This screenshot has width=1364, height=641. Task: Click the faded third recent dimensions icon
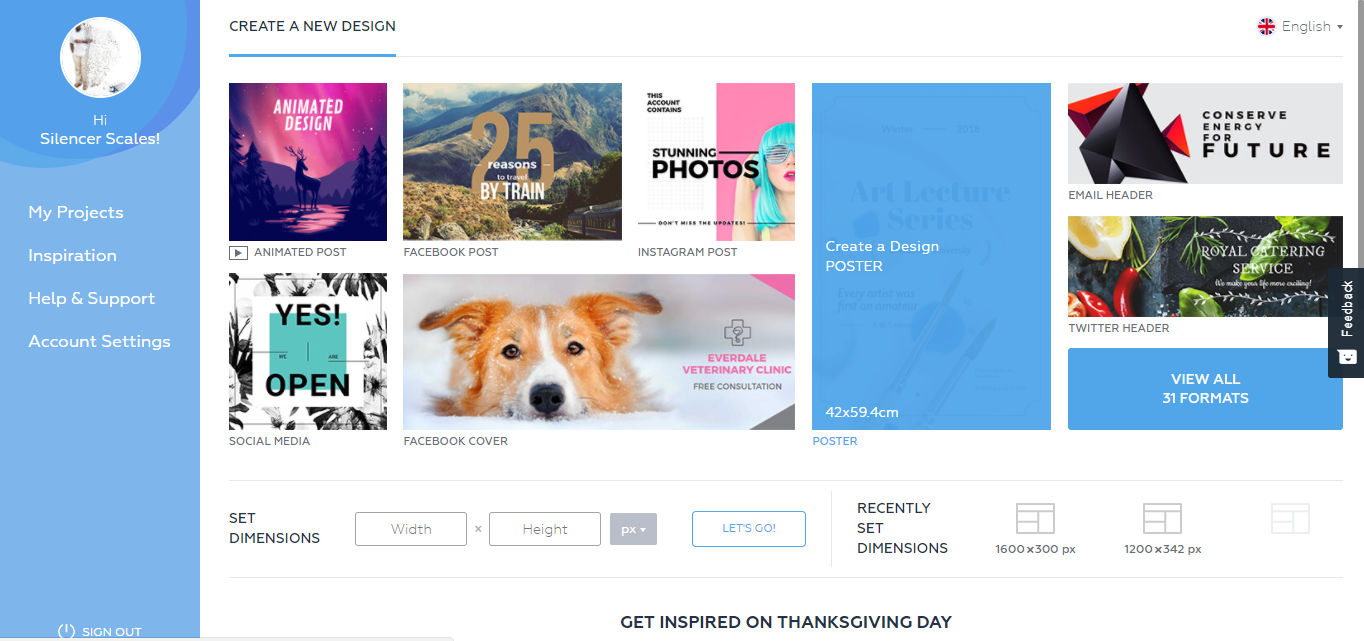click(x=1290, y=519)
